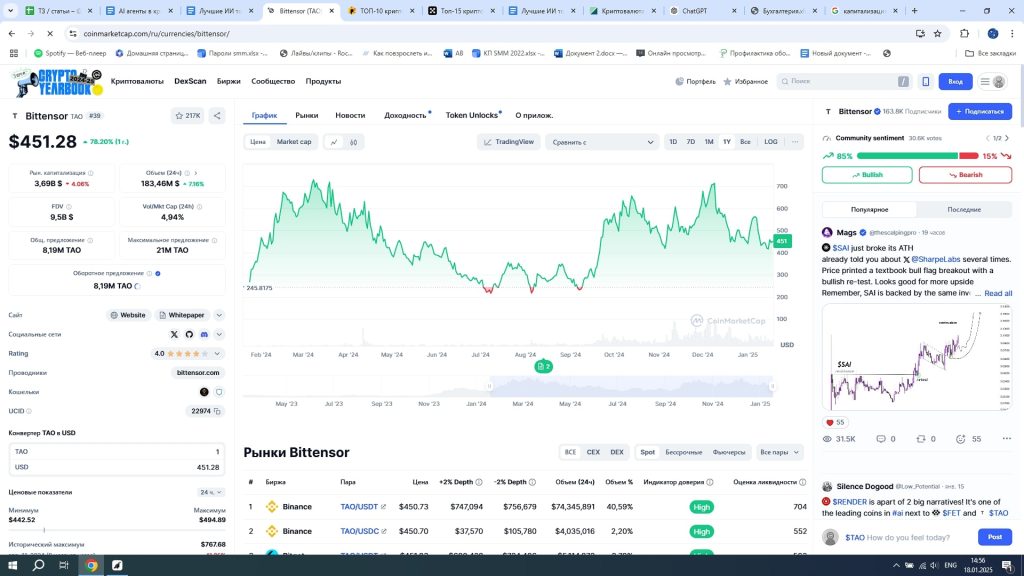
Task: Open the chart events marker labeled 2
Action: click(x=543, y=366)
